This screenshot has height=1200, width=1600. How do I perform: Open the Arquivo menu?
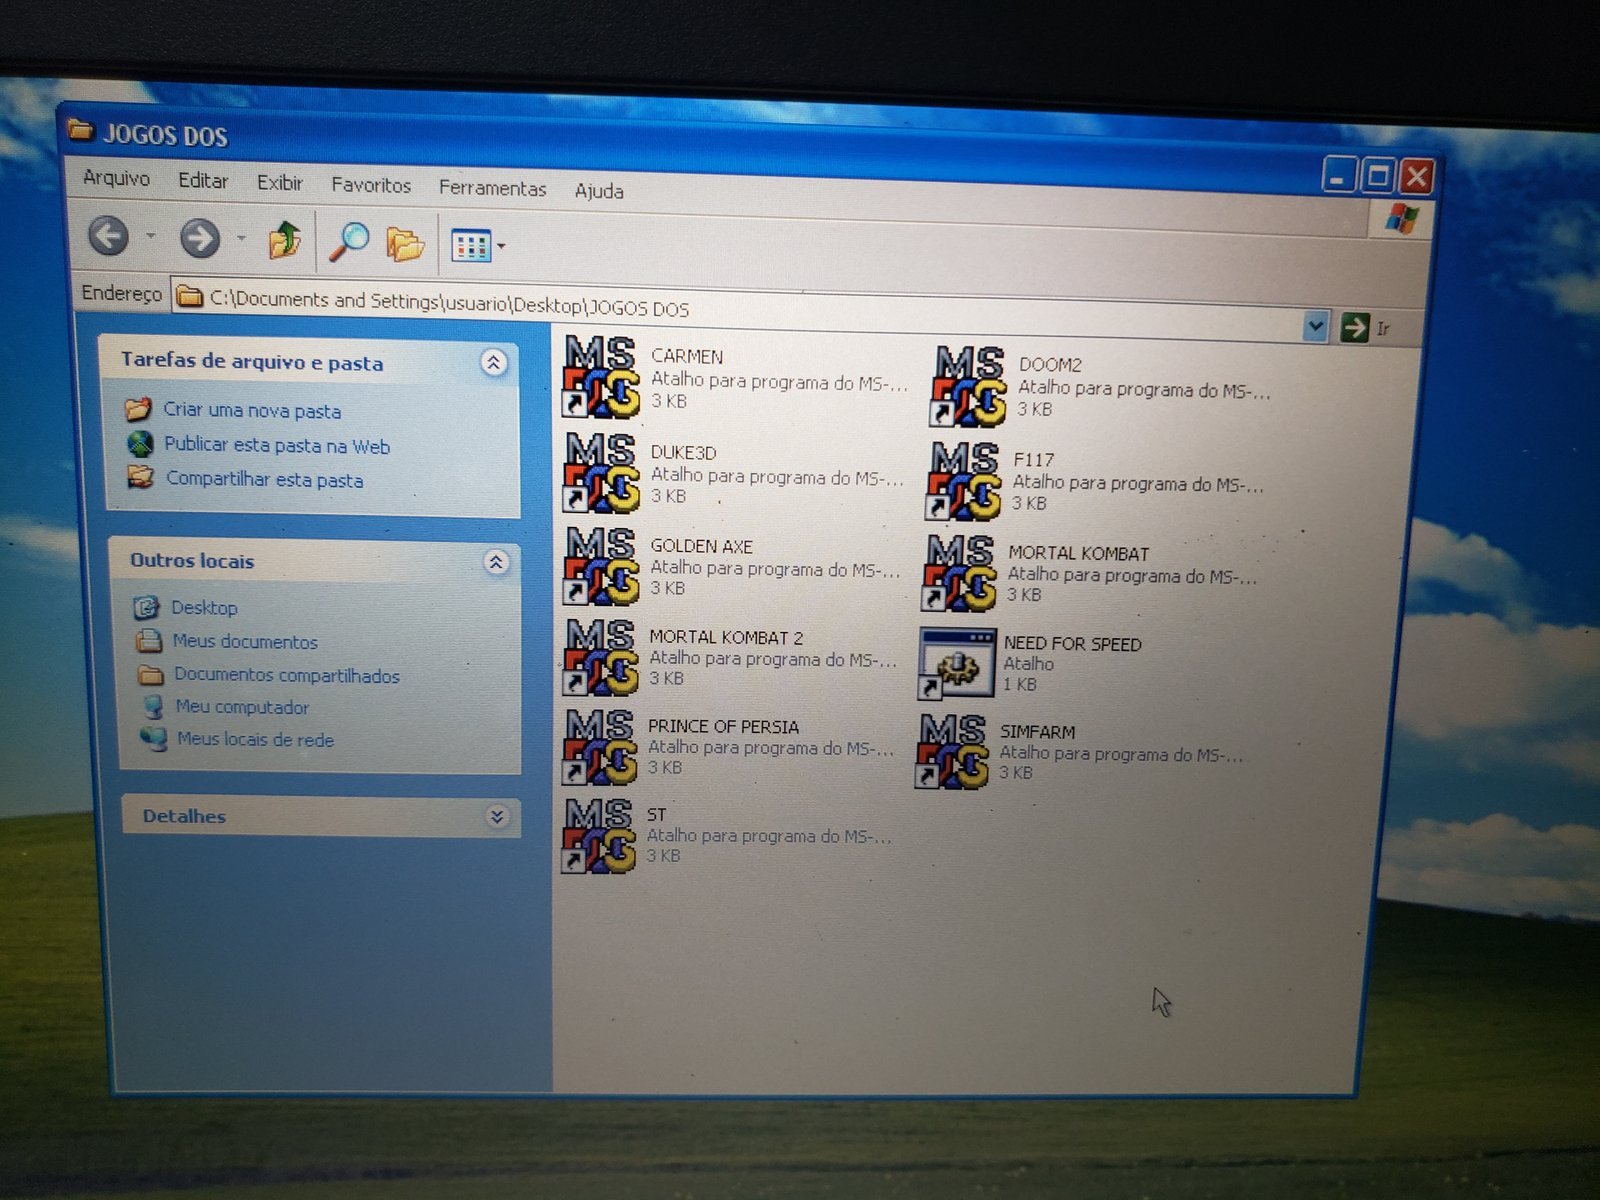[116, 178]
